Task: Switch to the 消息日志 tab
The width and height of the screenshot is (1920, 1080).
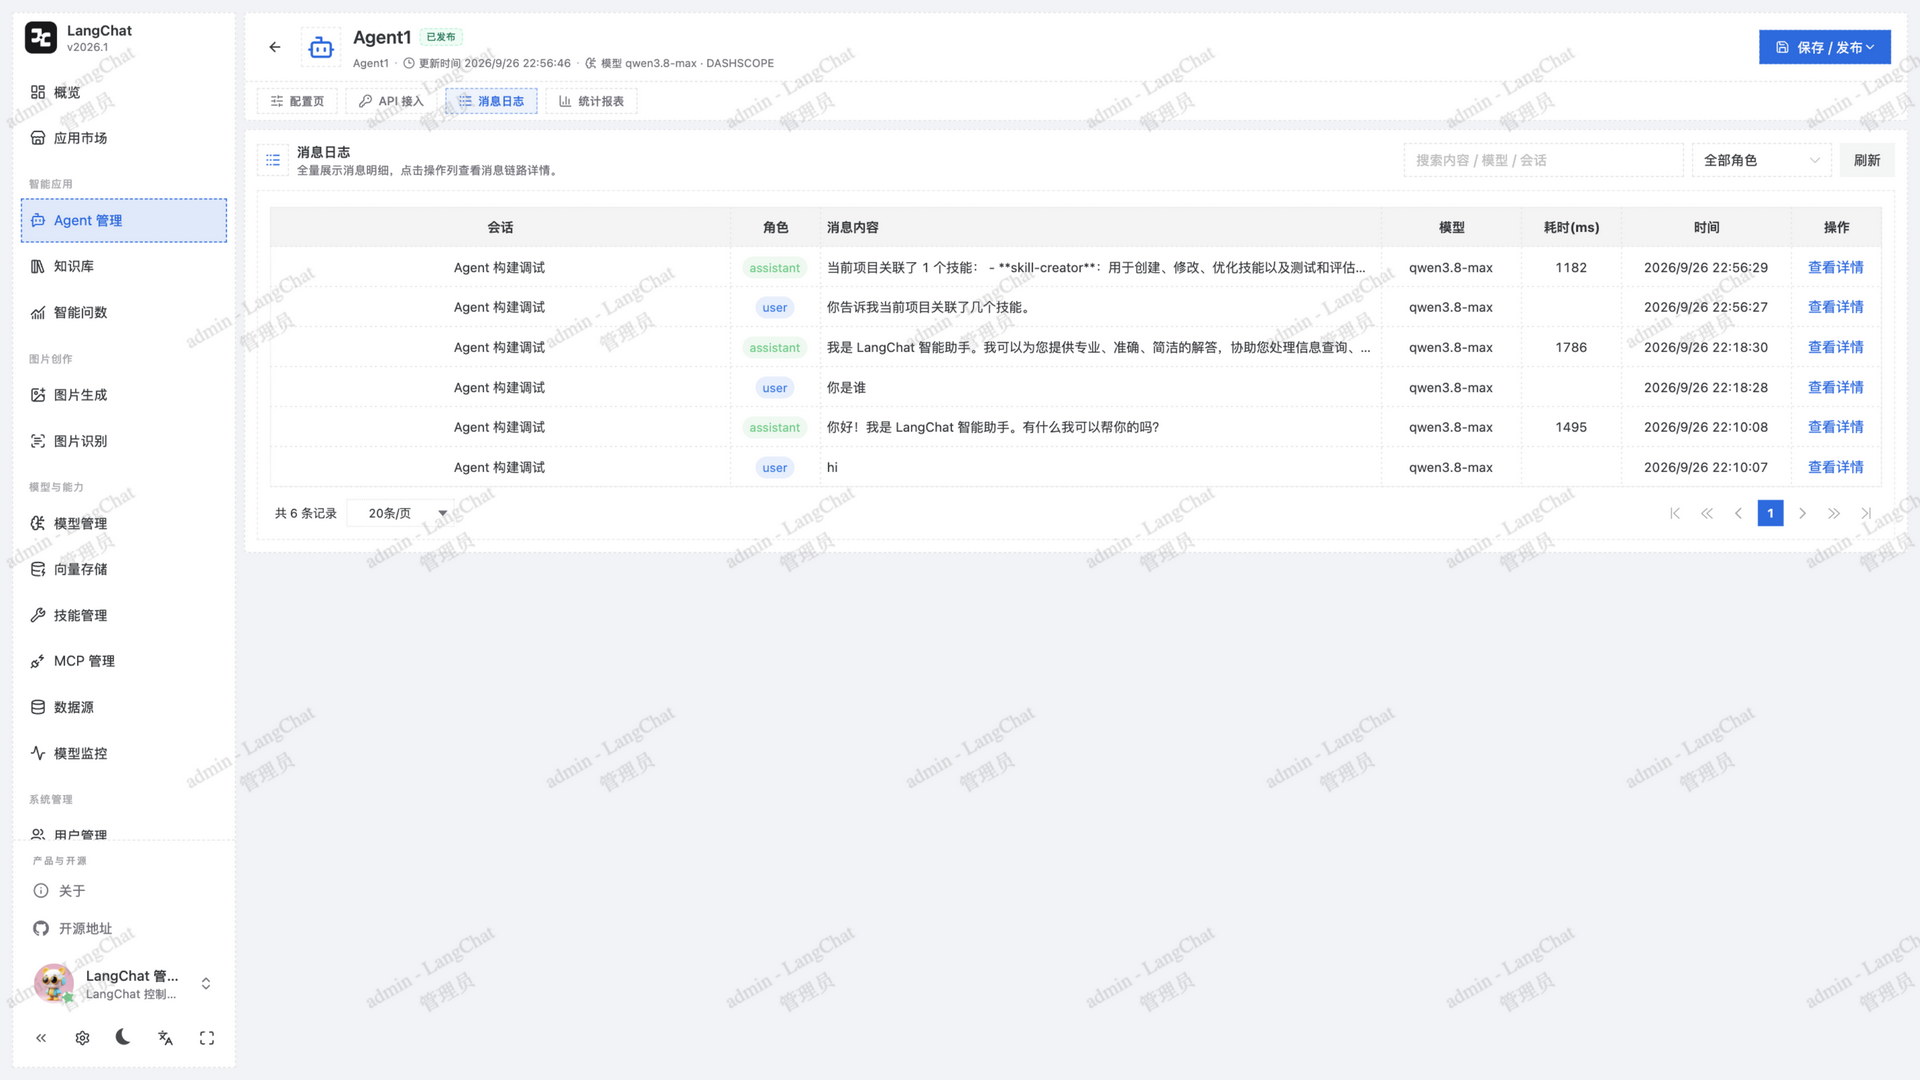Action: pos(491,101)
